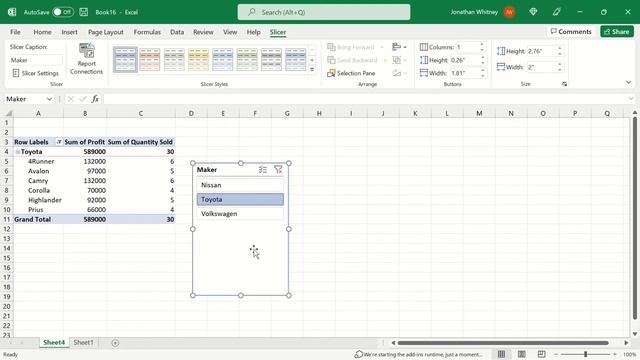
Task: Open the Microsoft Premium diamond icon
Action: (x=533, y=12)
